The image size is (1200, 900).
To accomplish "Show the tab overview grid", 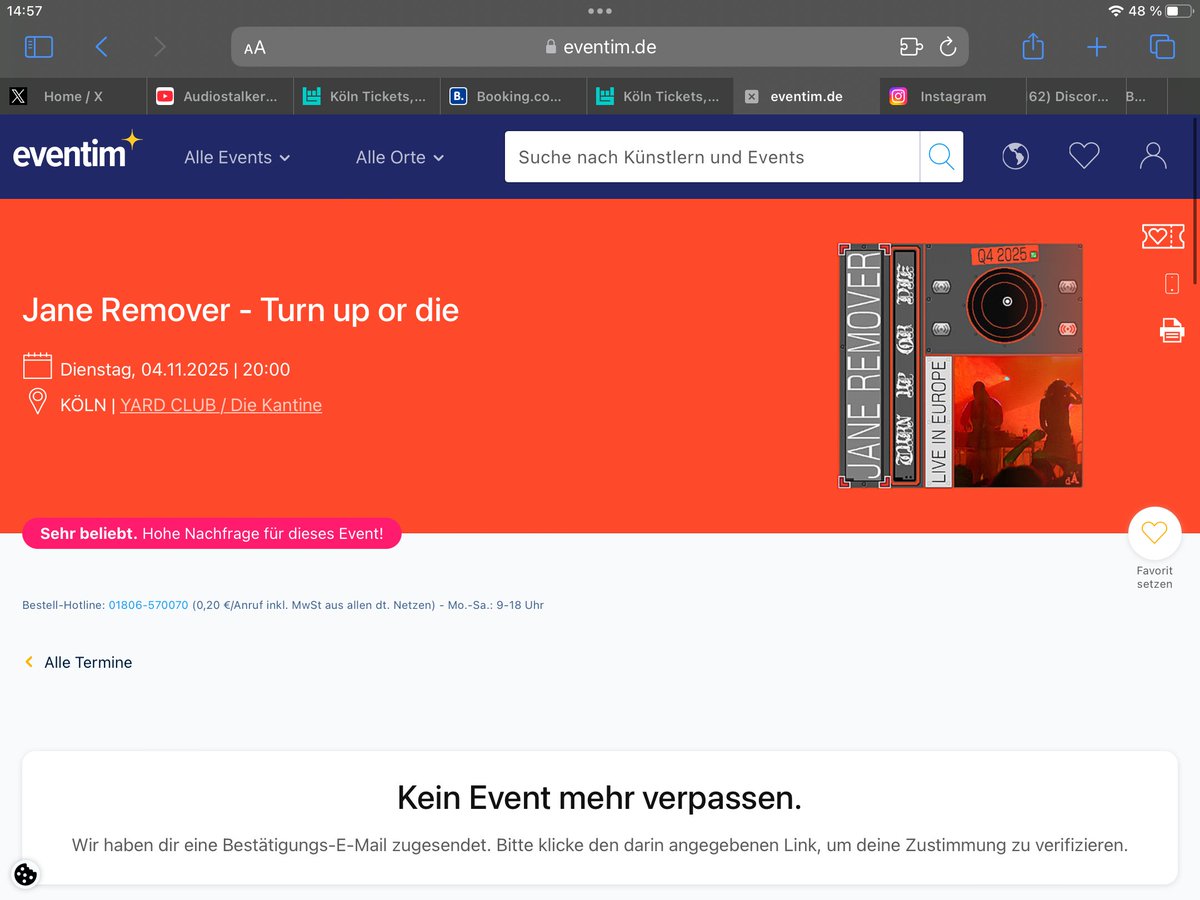I will (x=1161, y=47).
